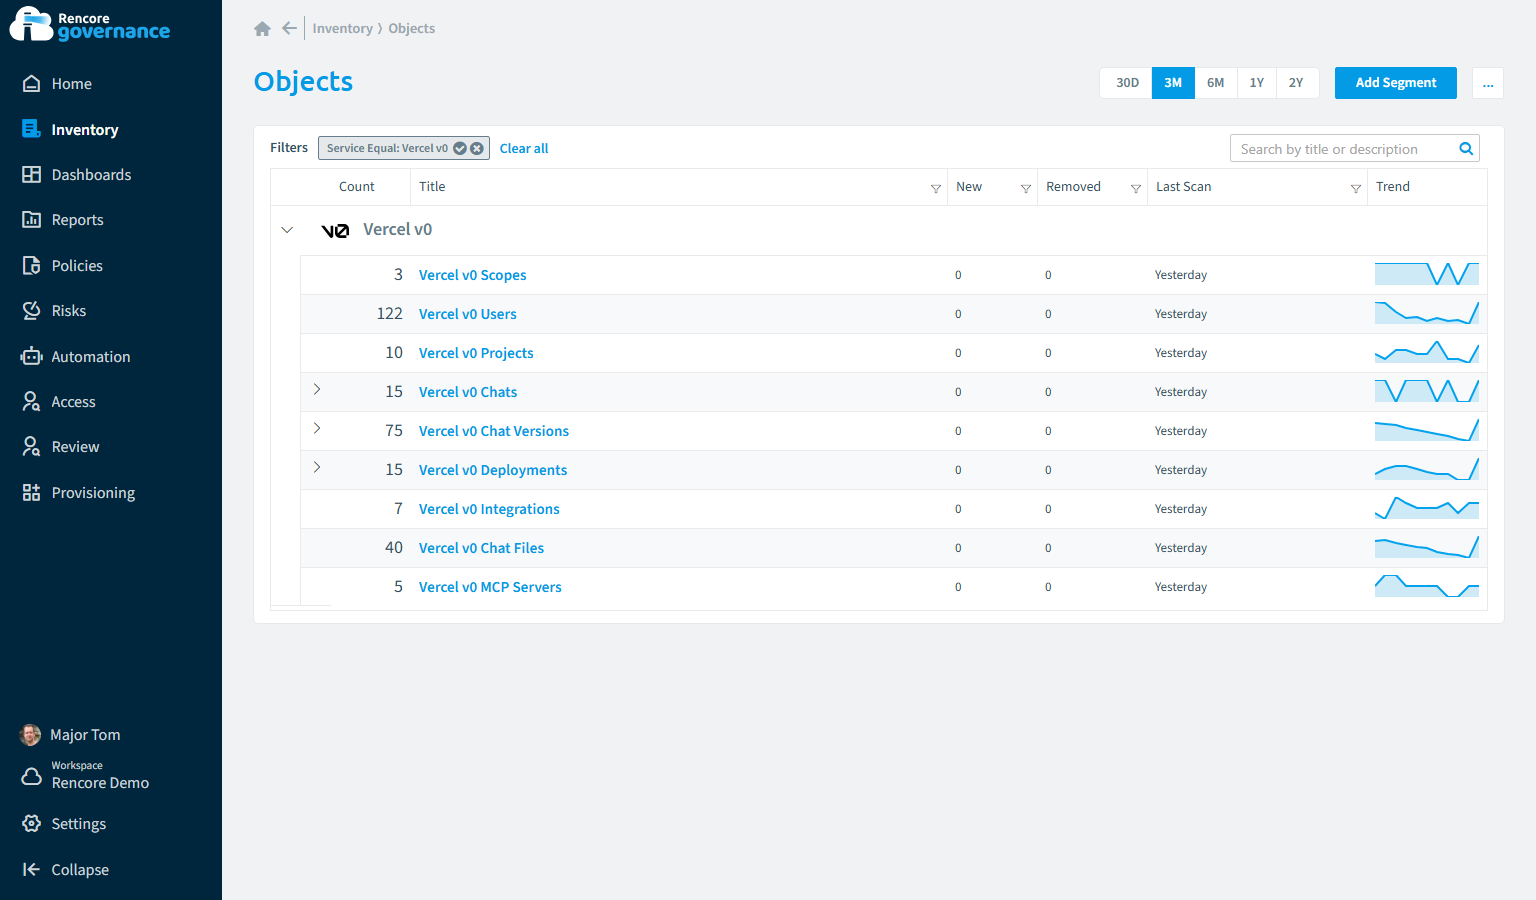Remove the Service Equal Vercel v0 filter
The height and width of the screenshot is (900, 1536).
477,148
